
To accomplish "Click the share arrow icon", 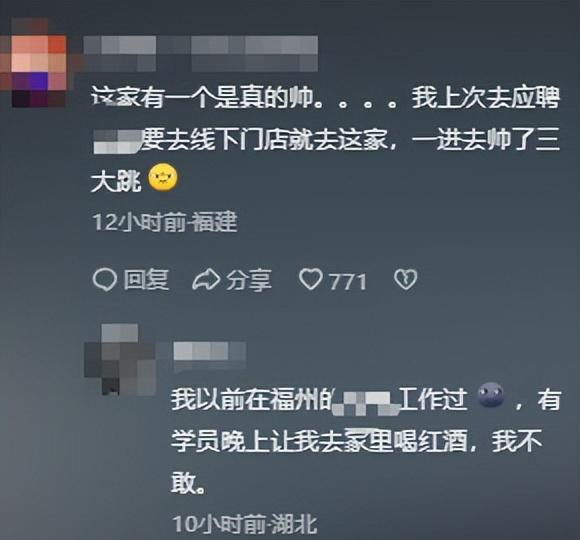I will click(206, 280).
